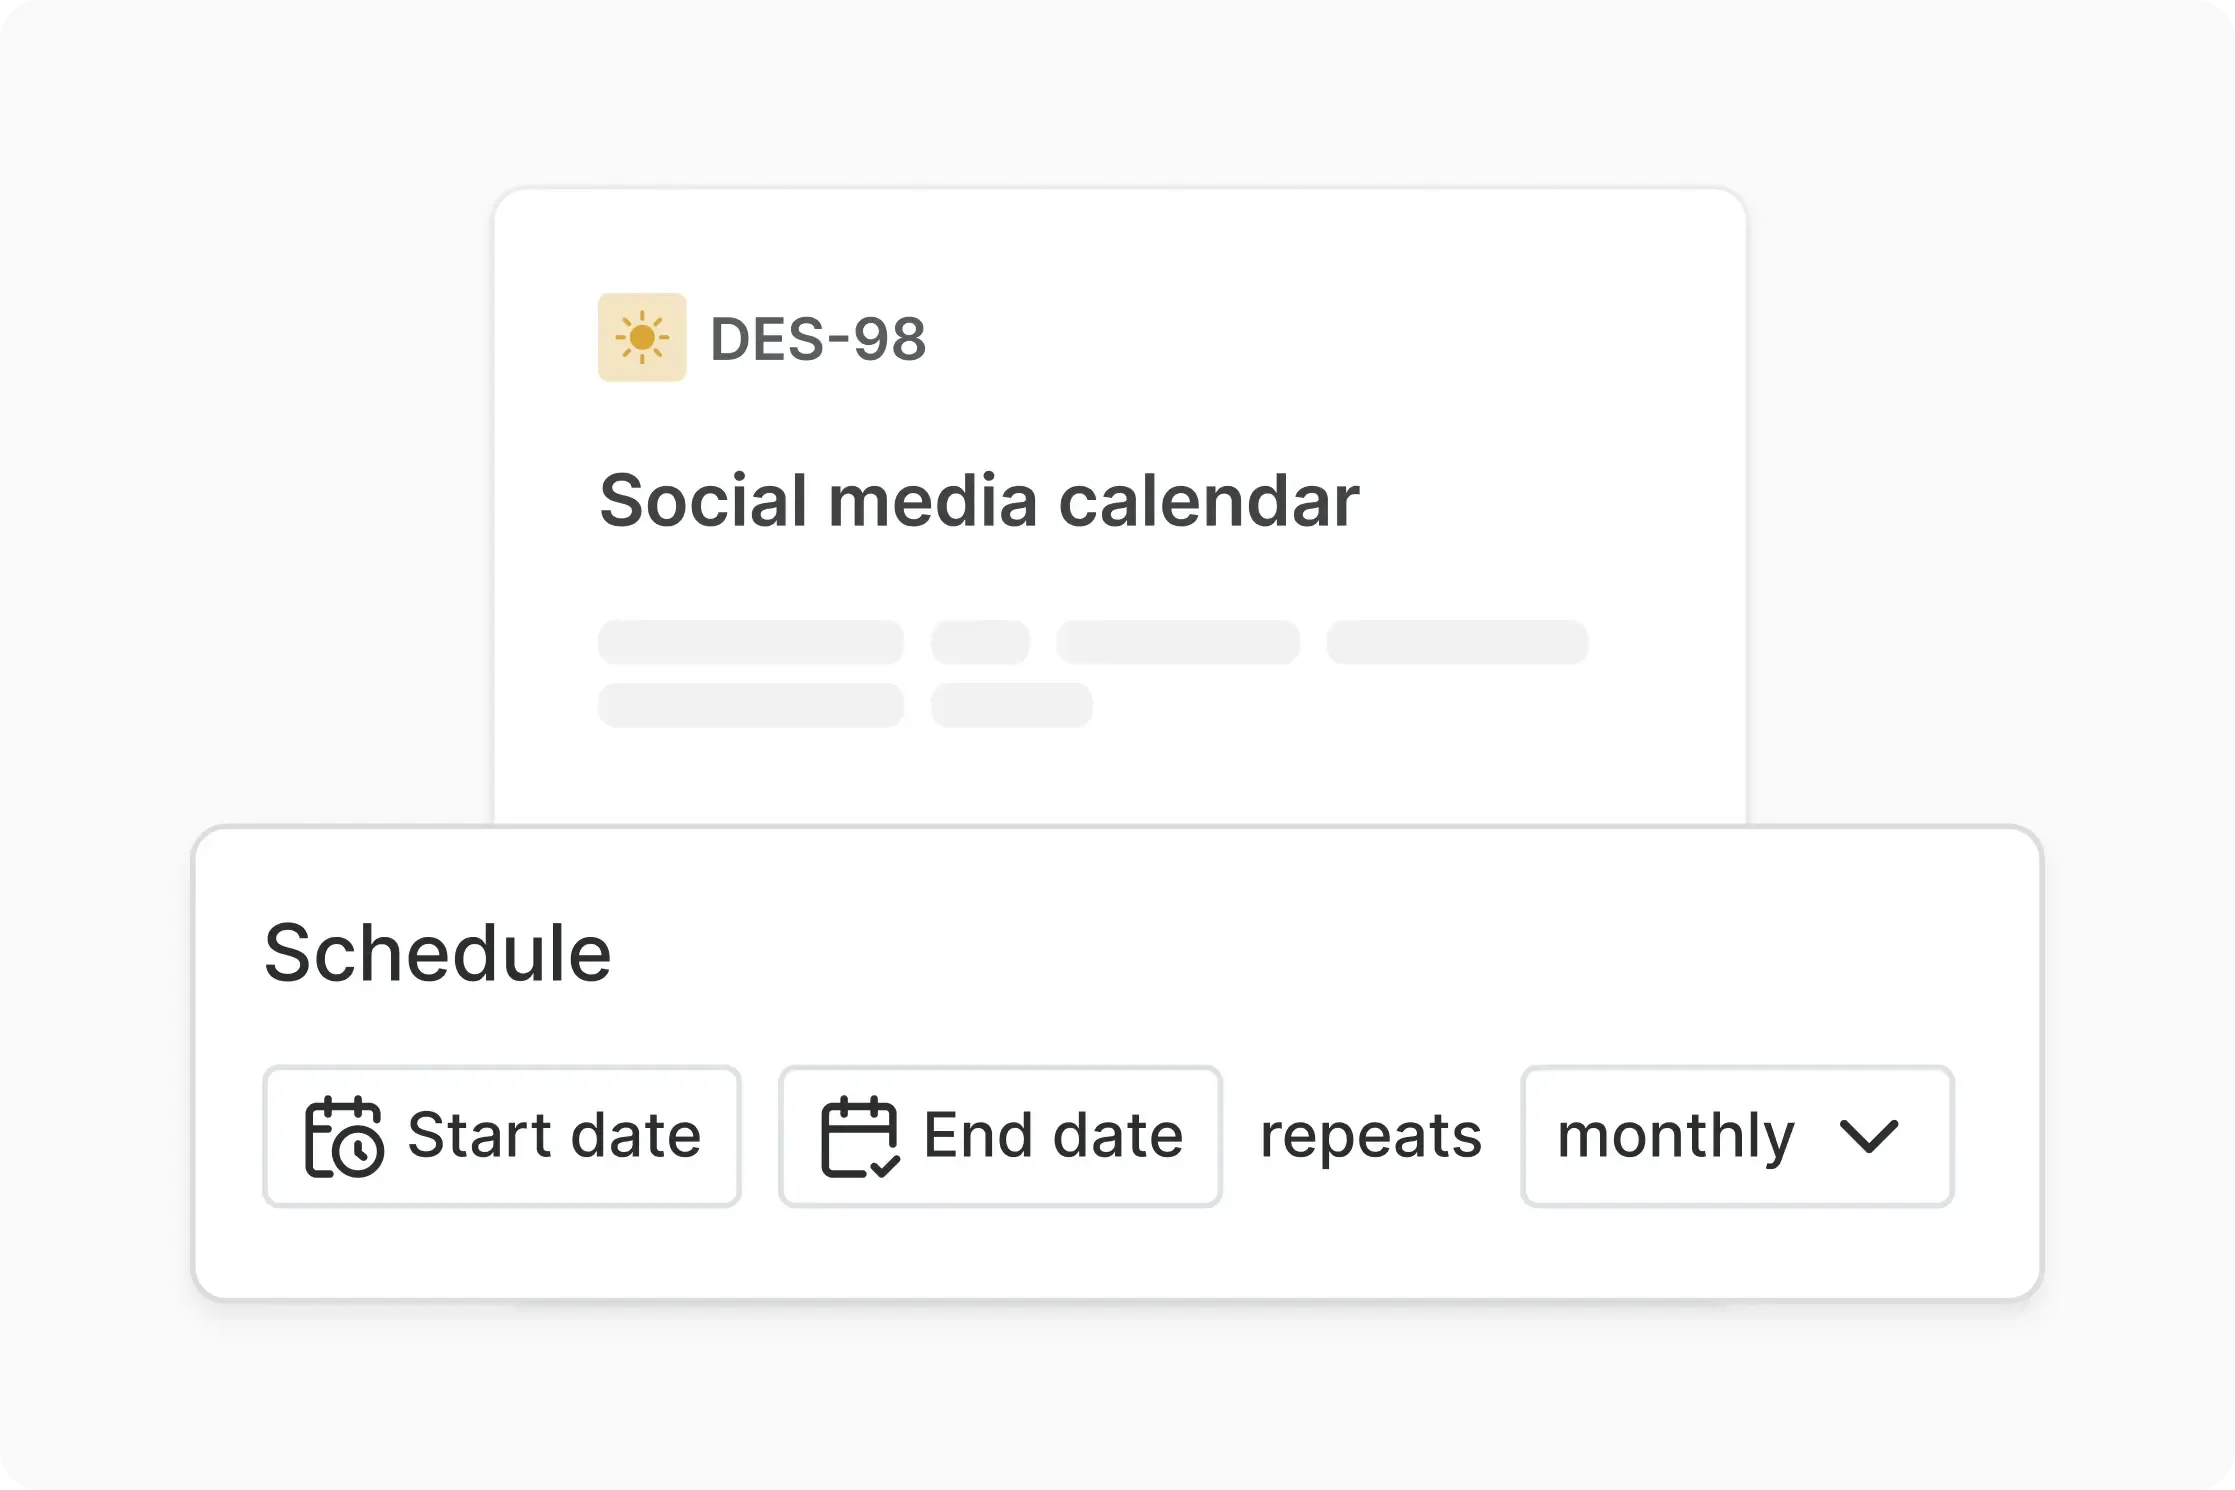Click the calendar-clock icon in Start date
The height and width of the screenshot is (1490, 2235).
pyautogui.click(x=344, y=1137)
